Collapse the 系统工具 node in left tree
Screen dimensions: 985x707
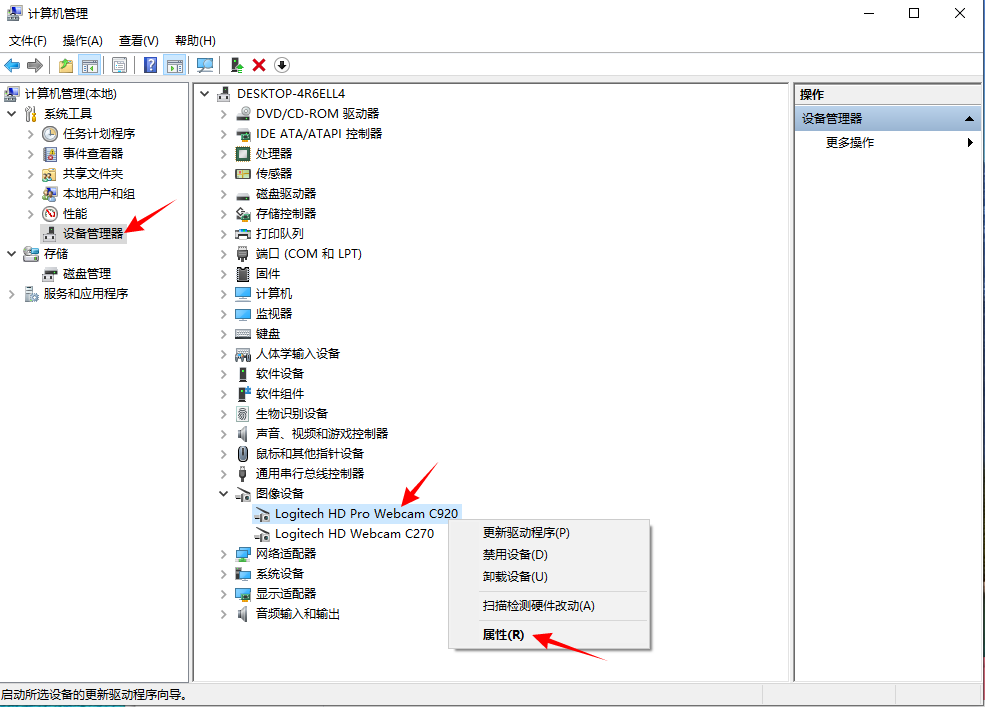pyautogui.click(x=11, y=114)
